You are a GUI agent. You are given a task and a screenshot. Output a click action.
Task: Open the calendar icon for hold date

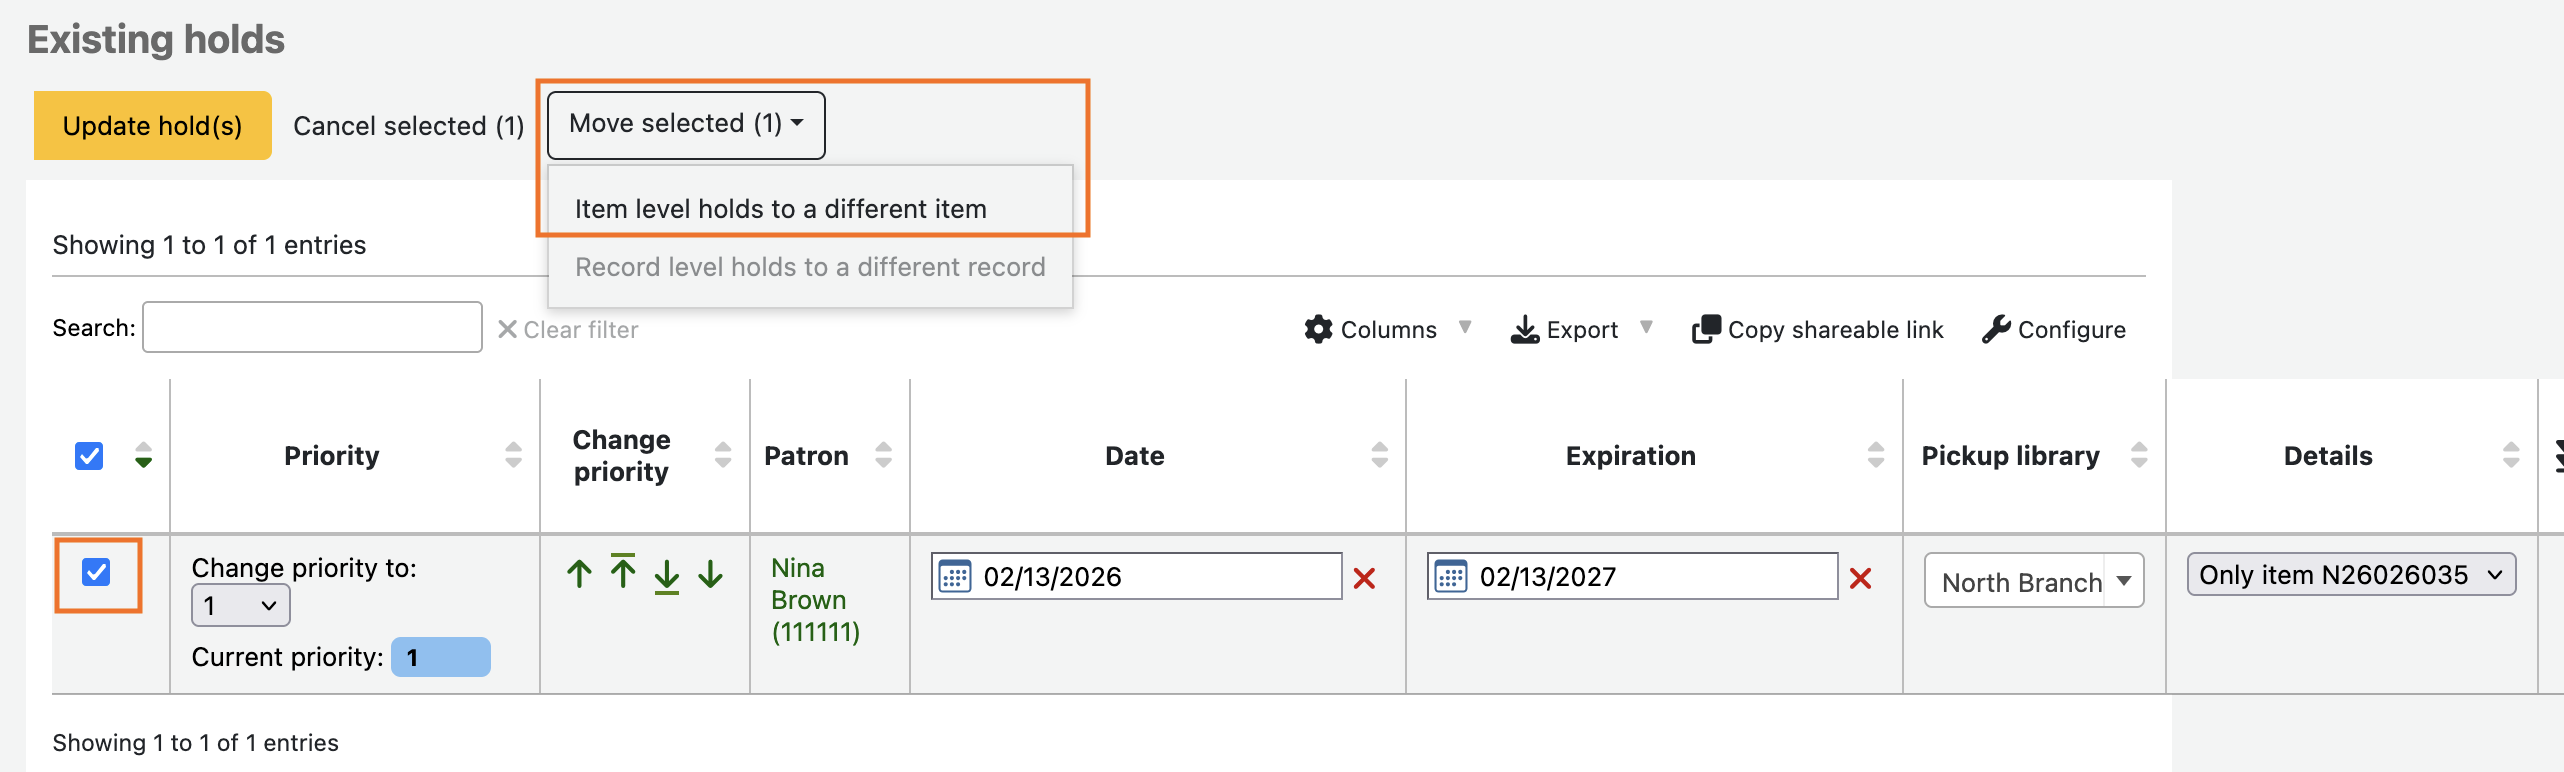tap(955, 577)
